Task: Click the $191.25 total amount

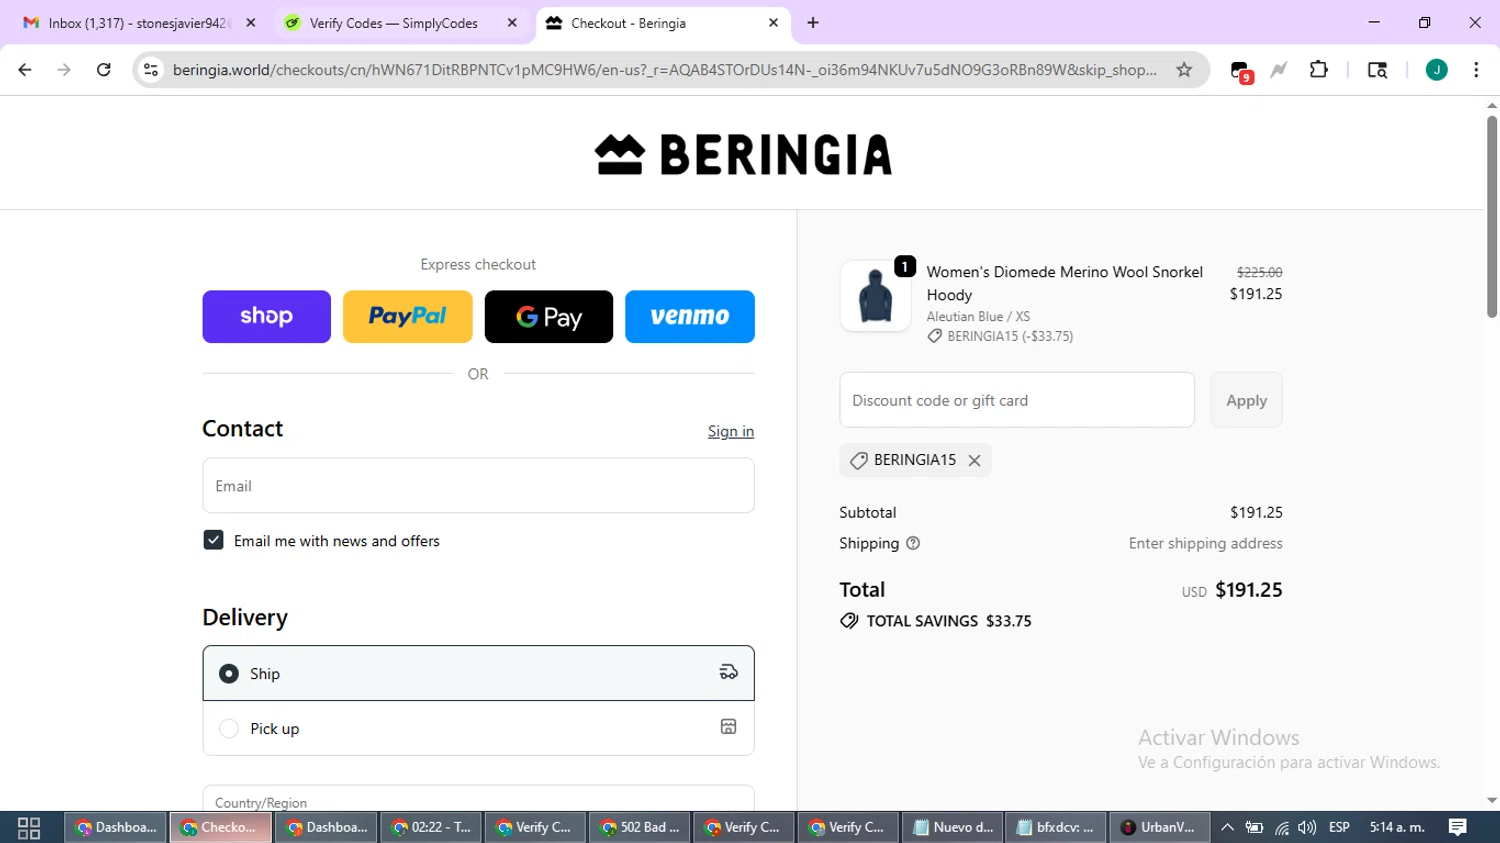Action: [1248, 590]
